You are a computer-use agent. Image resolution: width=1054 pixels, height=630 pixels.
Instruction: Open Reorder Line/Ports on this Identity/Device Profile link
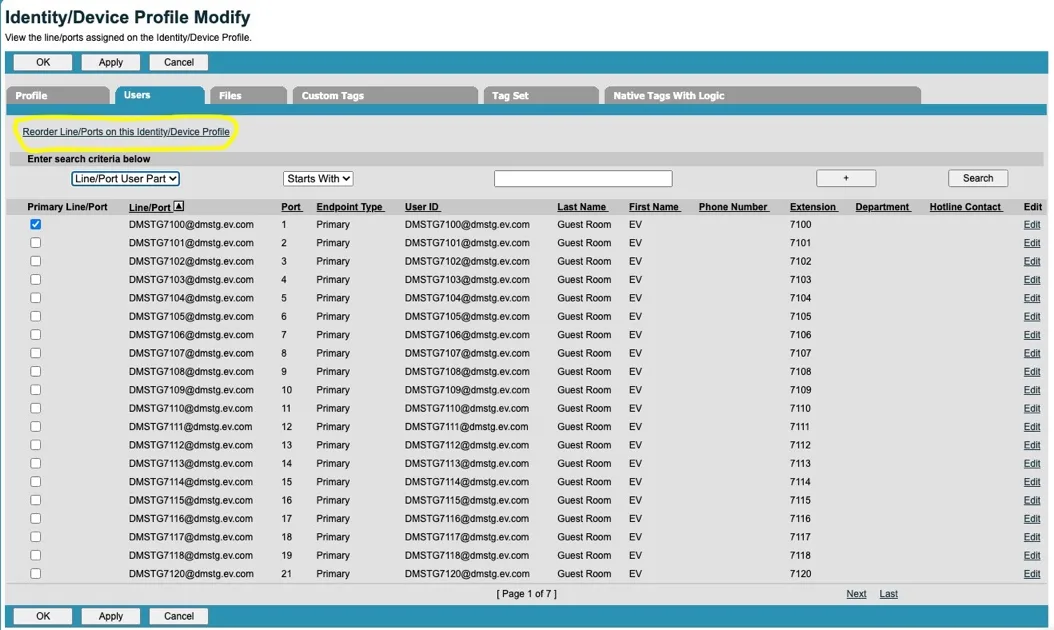tap(126, 132)
